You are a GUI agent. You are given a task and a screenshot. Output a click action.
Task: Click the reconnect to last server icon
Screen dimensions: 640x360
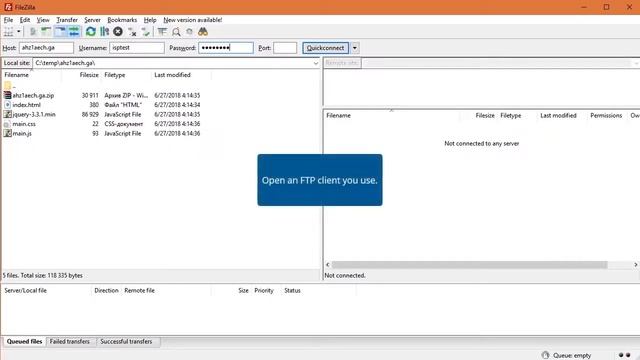146,32
